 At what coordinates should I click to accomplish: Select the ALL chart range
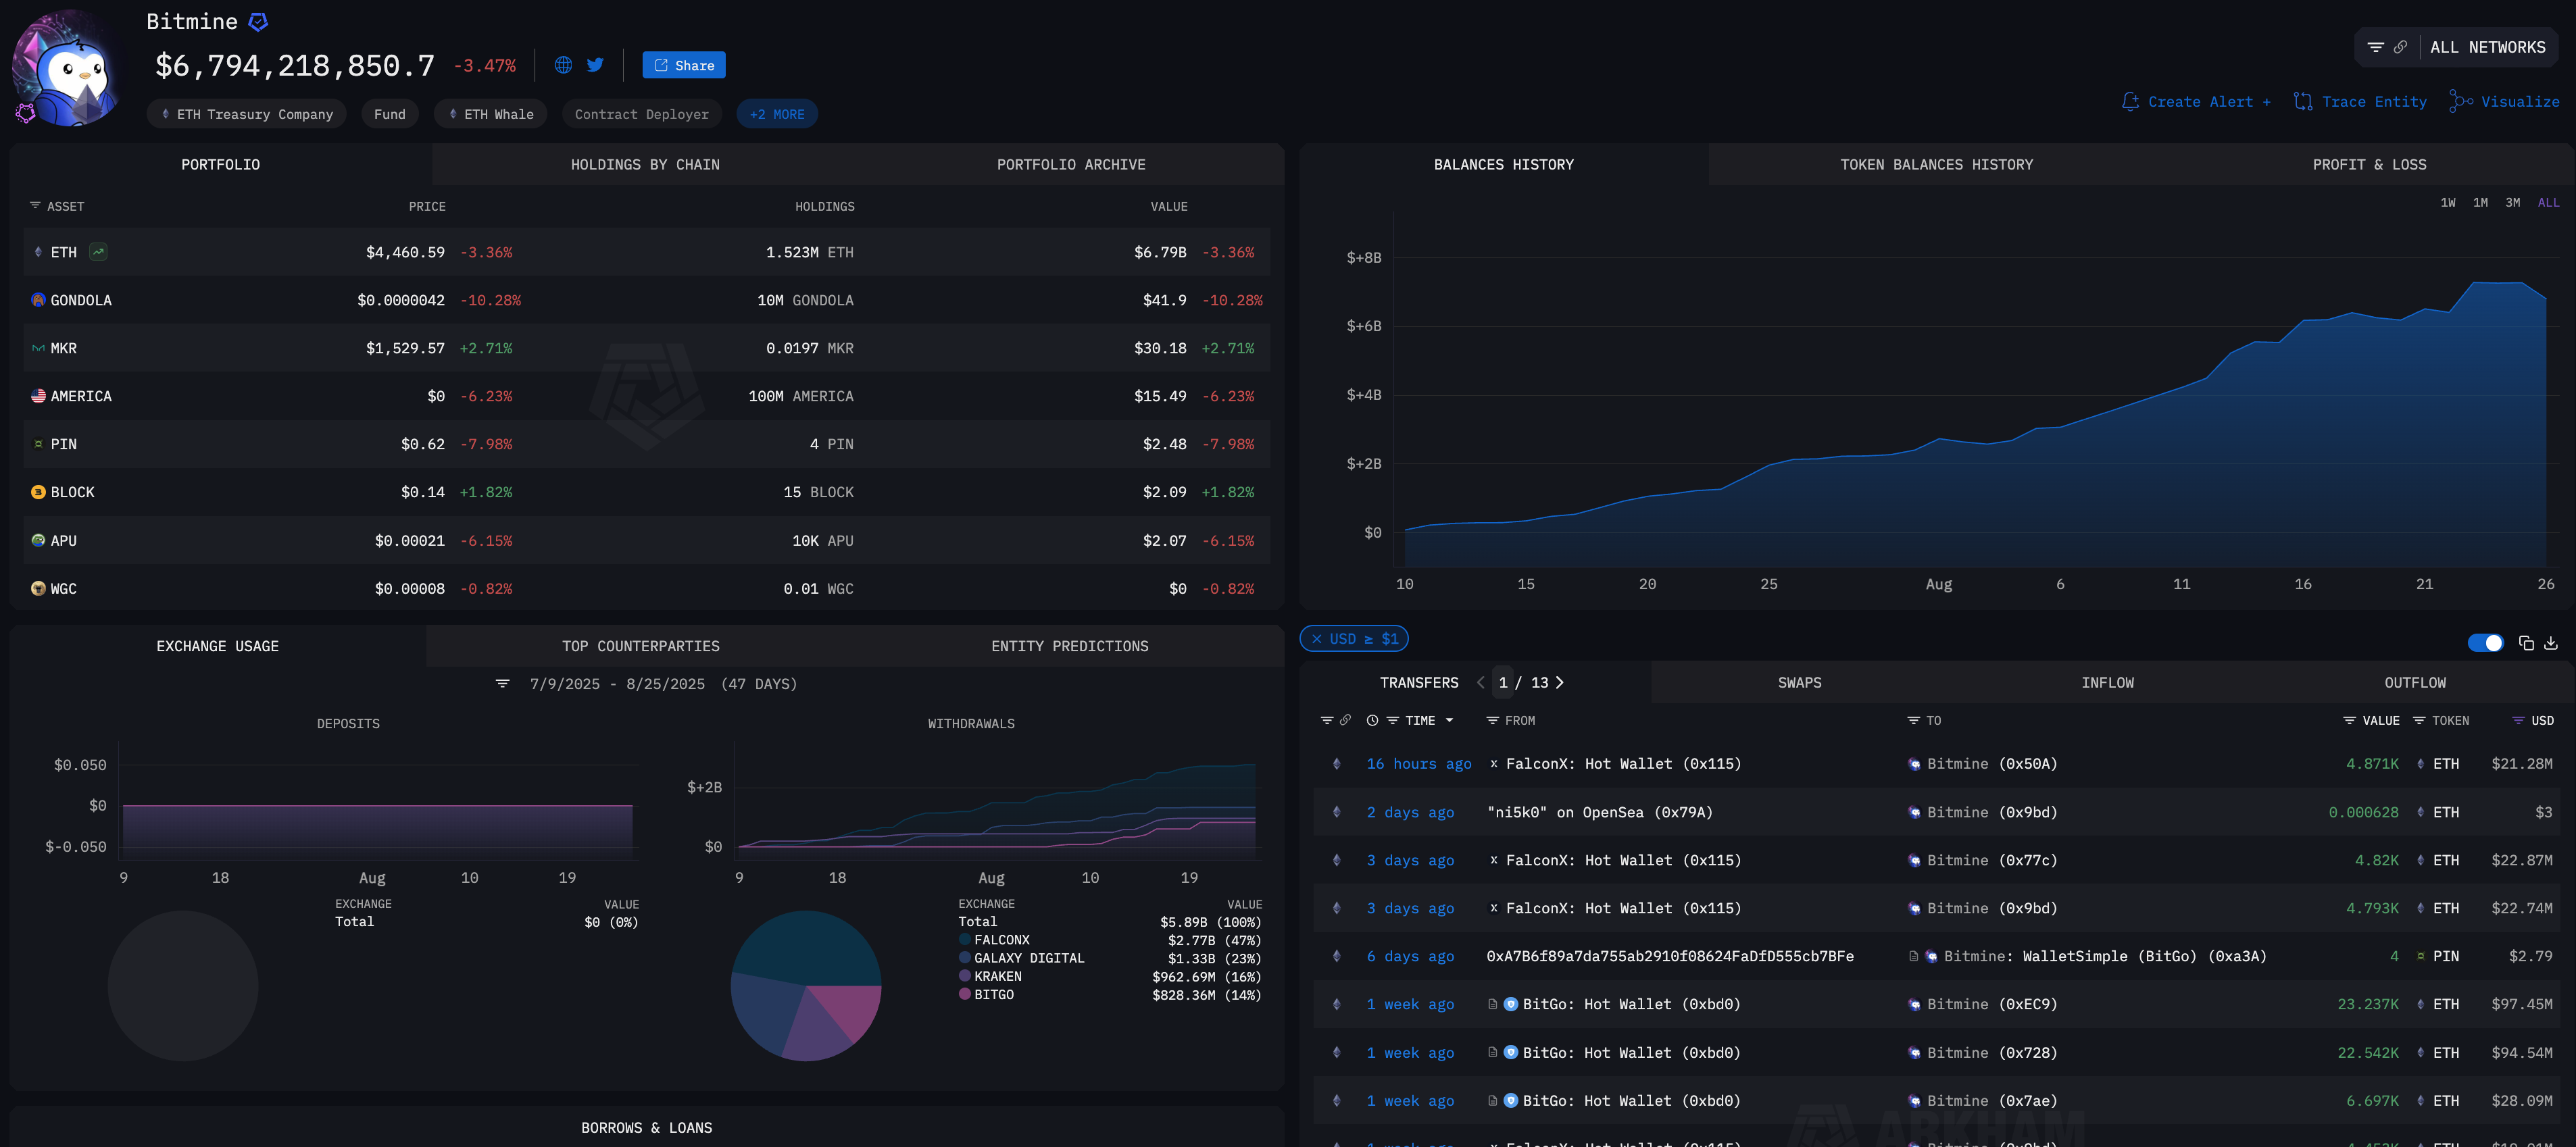2548,203
